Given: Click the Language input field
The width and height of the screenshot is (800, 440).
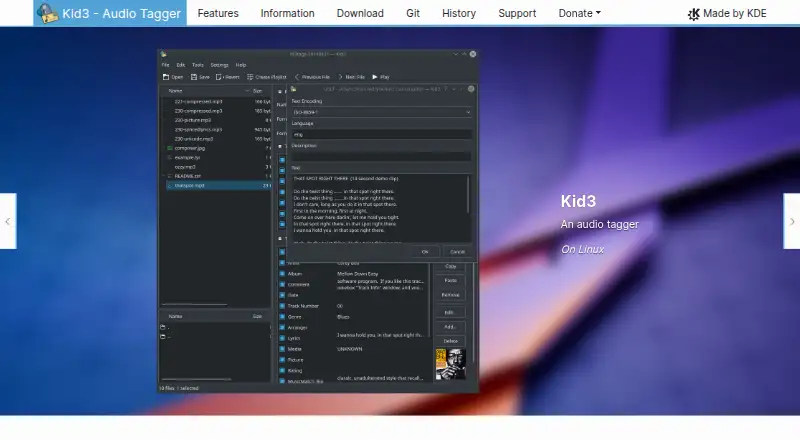Looking at the screenshot, I should 382,135.
